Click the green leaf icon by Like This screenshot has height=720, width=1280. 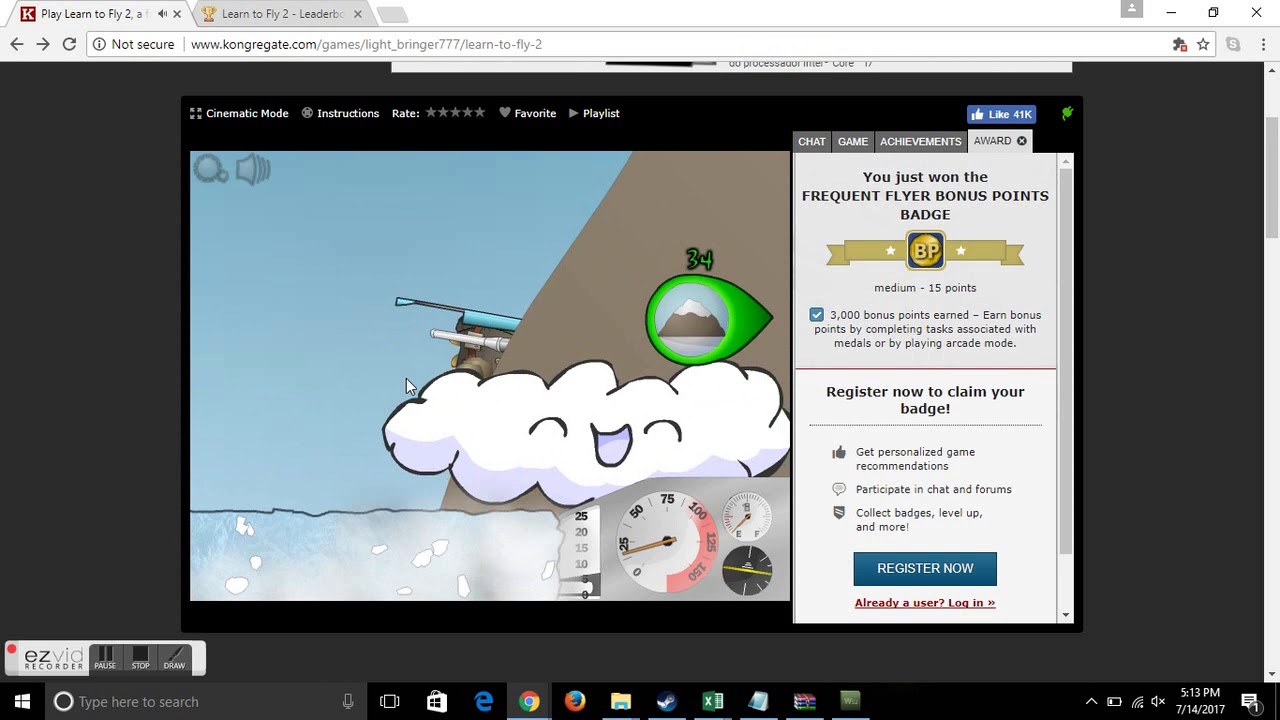tap(1067, 114)
